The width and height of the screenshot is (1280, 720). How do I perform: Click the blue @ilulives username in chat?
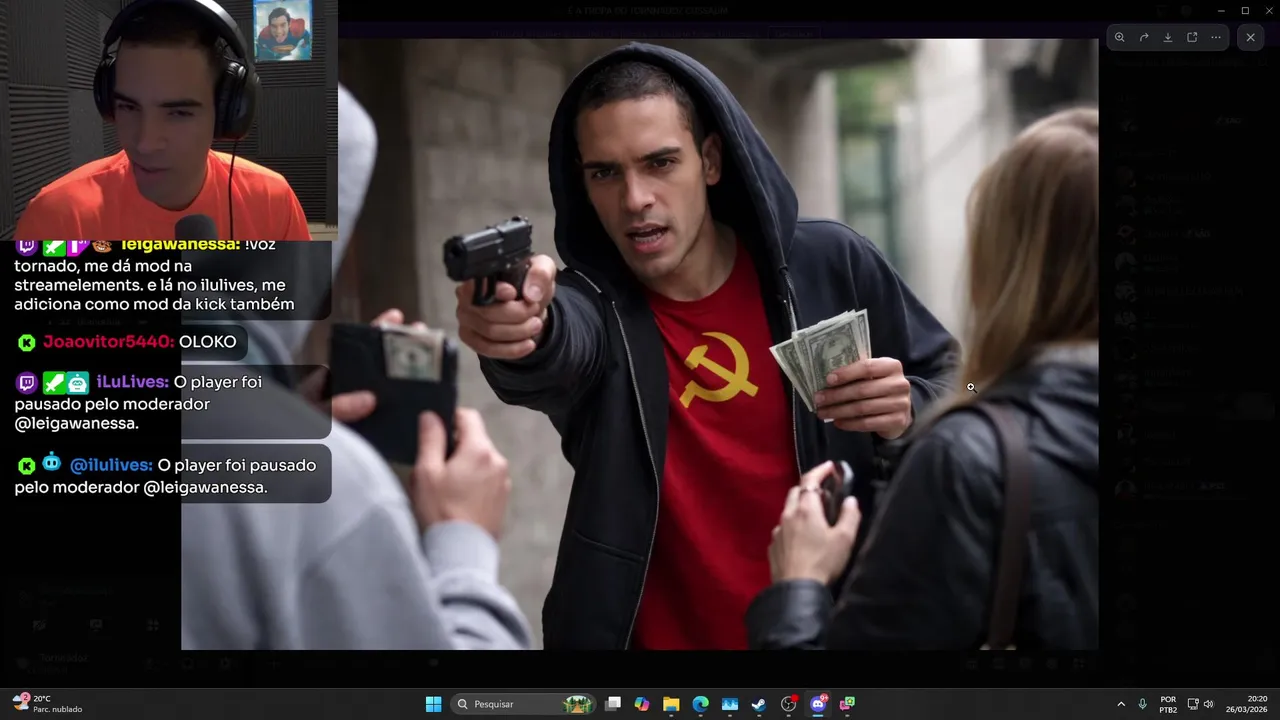(x=111, y=465)
